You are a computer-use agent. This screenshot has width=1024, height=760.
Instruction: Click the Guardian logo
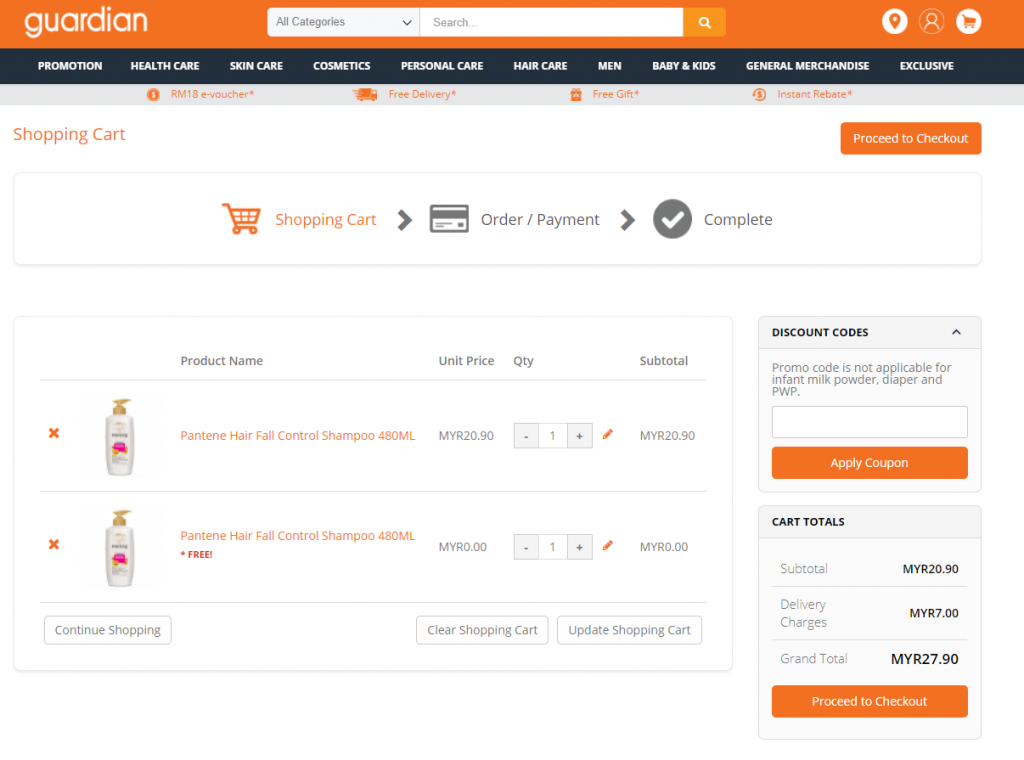86,22
